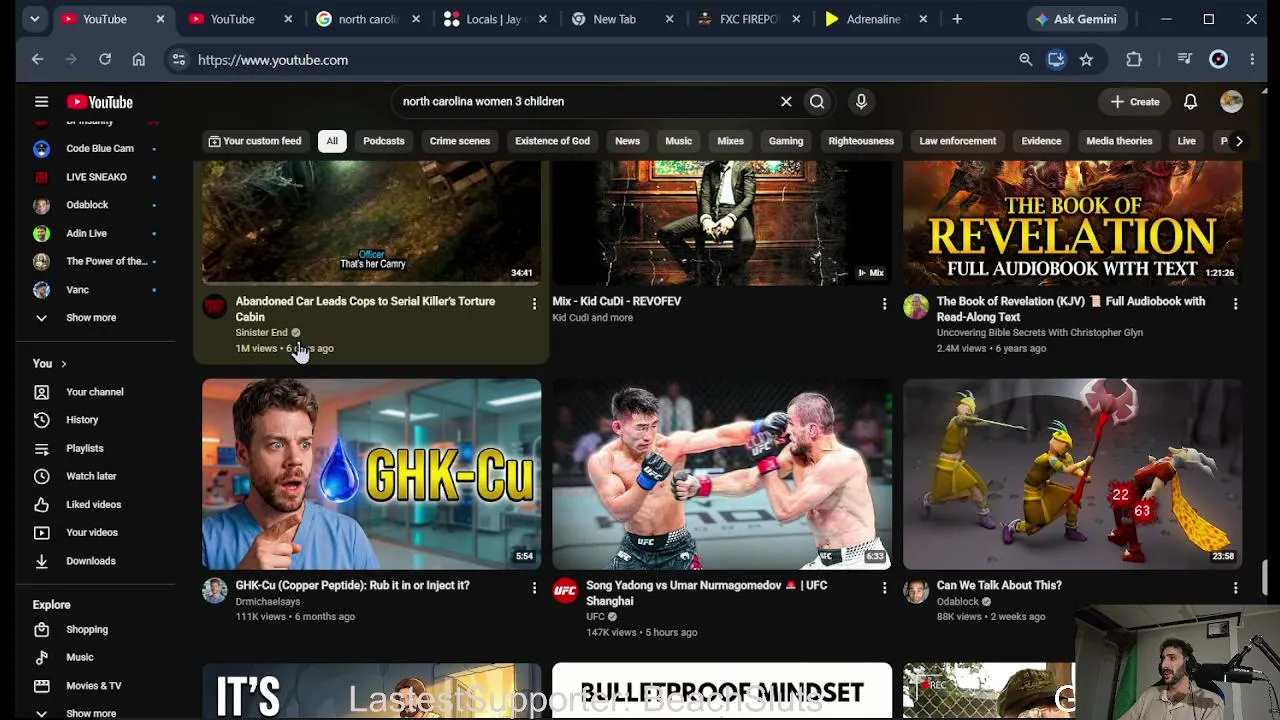Open the browser extensions puzzle icon
This screenshot has height=720, width=1280.
pos(1134,60)
